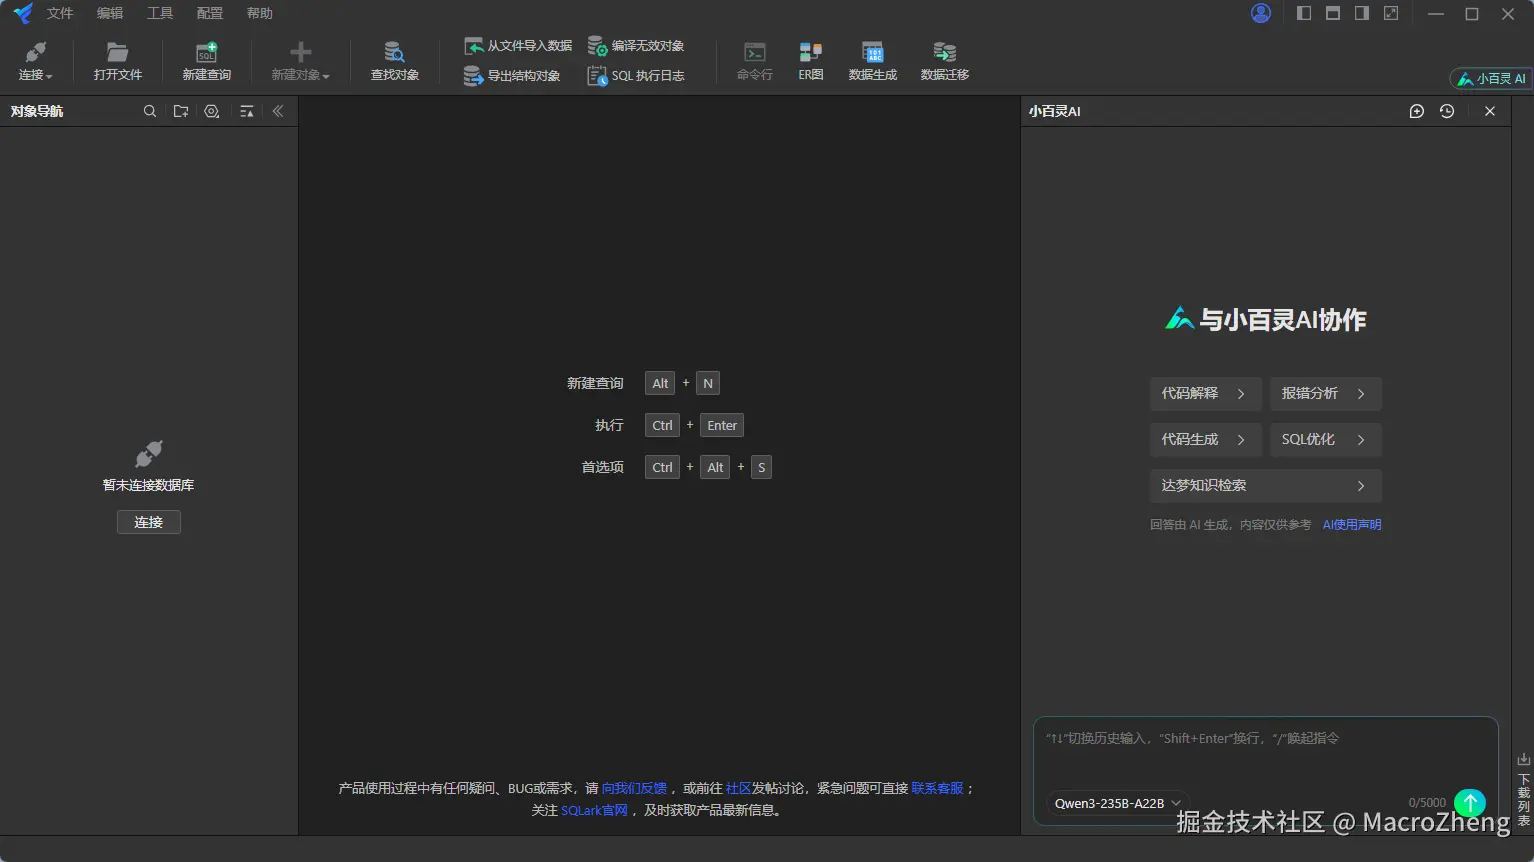1534x862 pixels.
Task: Click 编译无效对象 compile invalid objects
Action: coord(636,46)
